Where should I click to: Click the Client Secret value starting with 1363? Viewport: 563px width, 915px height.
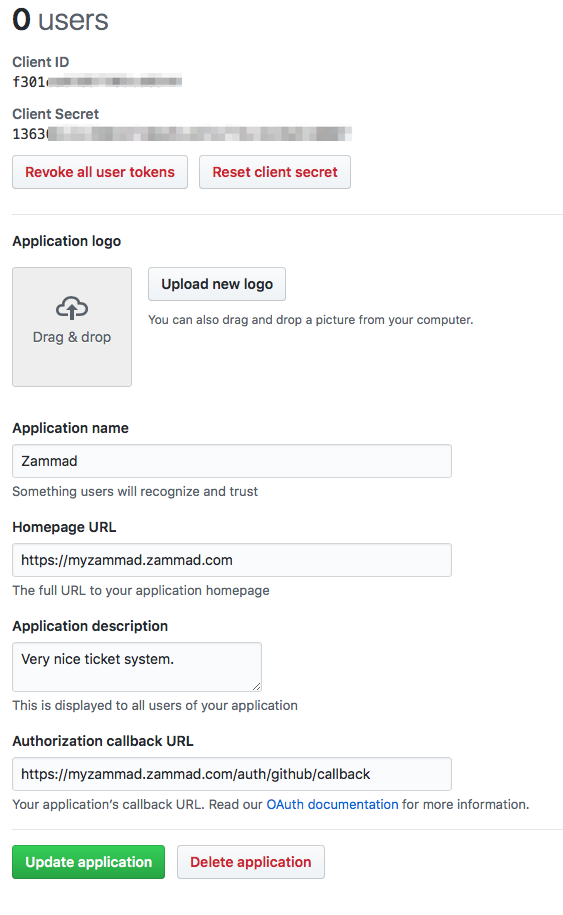pyautogui.click(x=182, y=134)
